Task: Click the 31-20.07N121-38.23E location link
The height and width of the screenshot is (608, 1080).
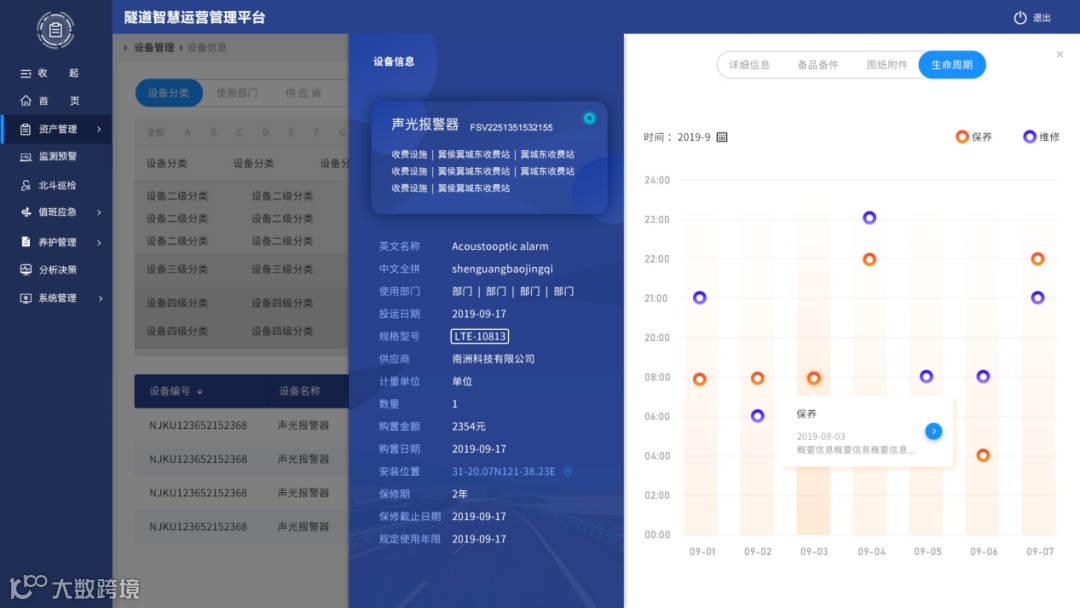Action: pos(503,471)
